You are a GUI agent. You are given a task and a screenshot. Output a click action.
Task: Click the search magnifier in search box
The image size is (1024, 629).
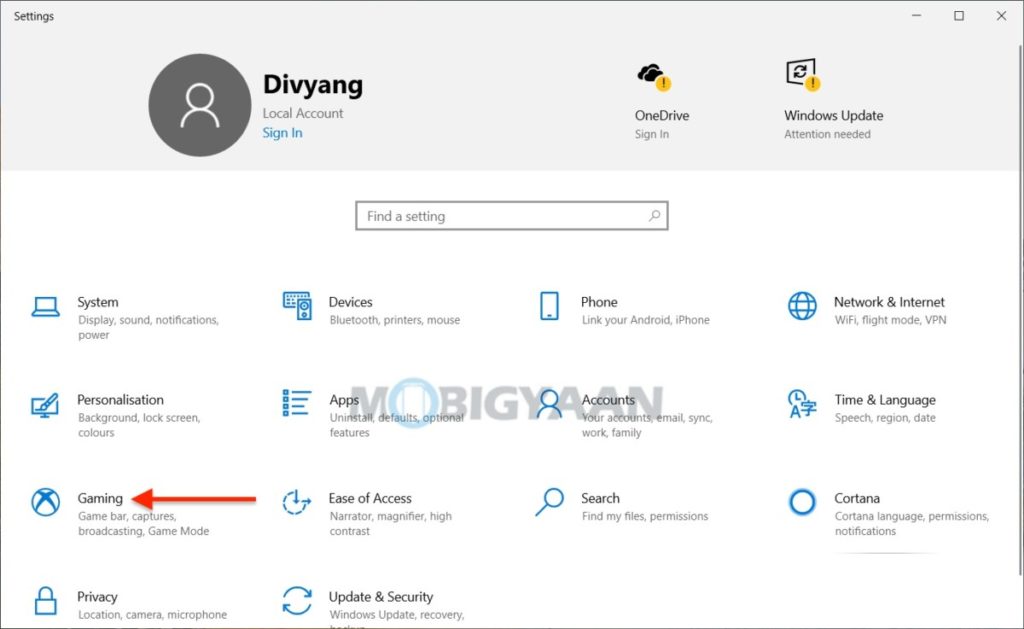(654, 216)
